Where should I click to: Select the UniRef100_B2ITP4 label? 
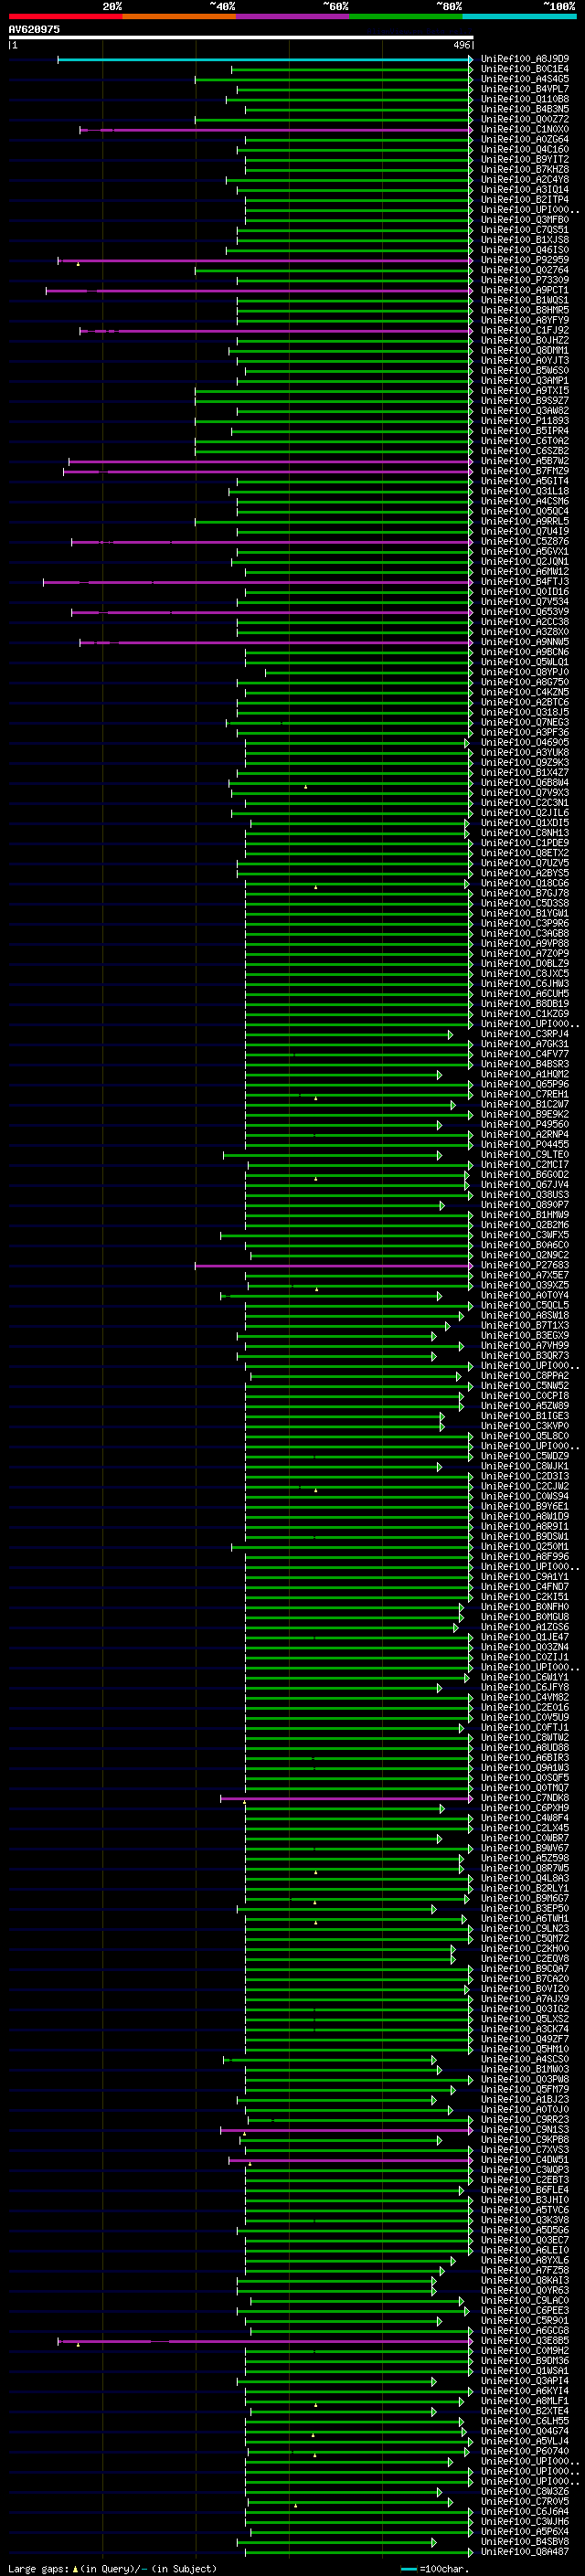click(524, 200)
